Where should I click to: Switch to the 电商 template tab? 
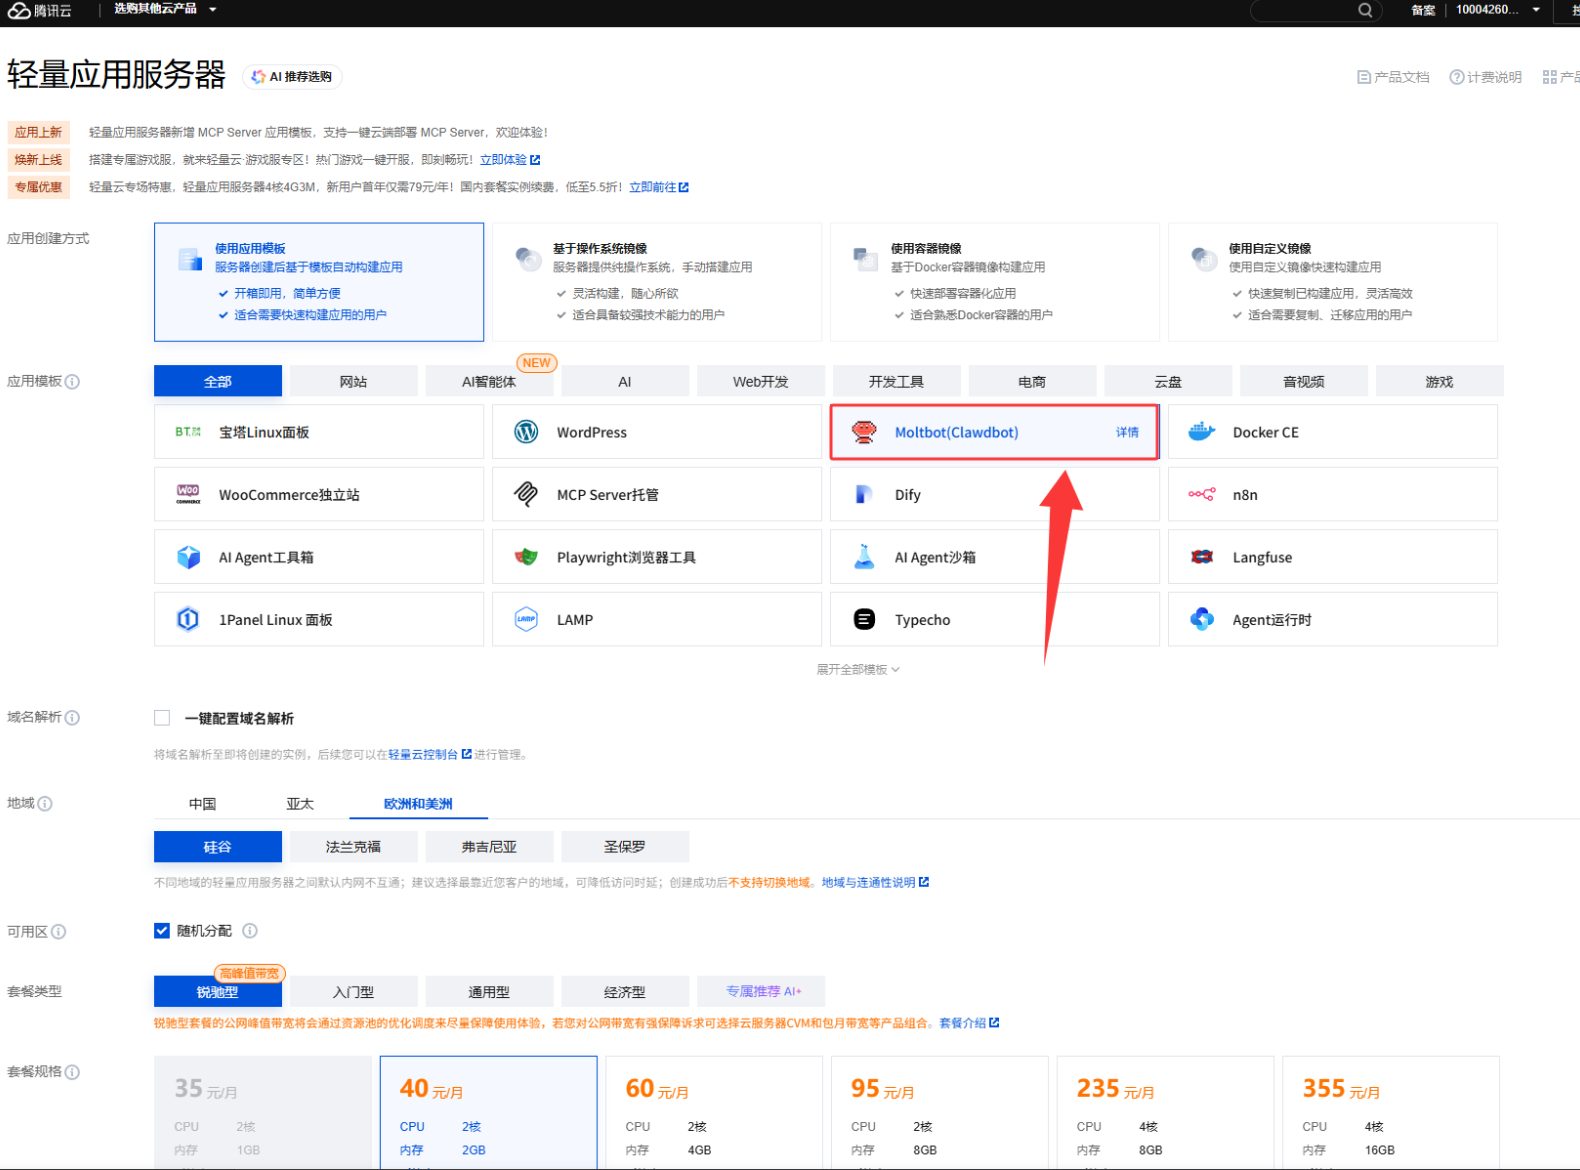(x=1032, y=381)
